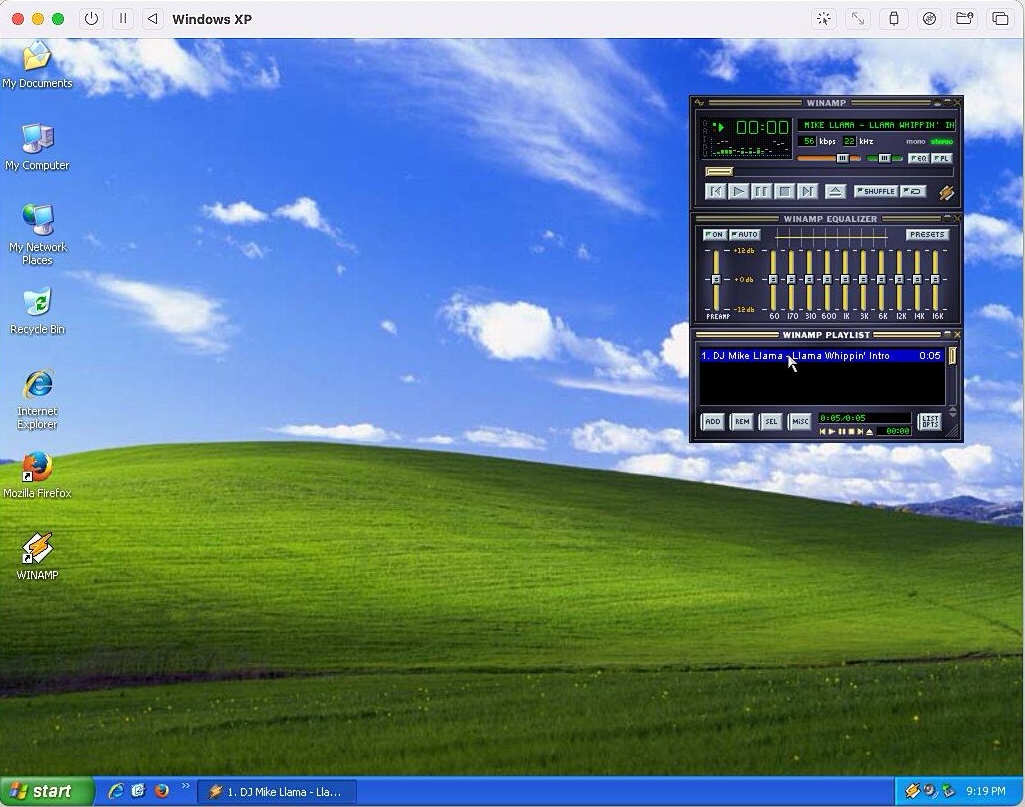The image size is (1025, 807).
Task: Click the Winamp taskbar button
Action: 277,792
